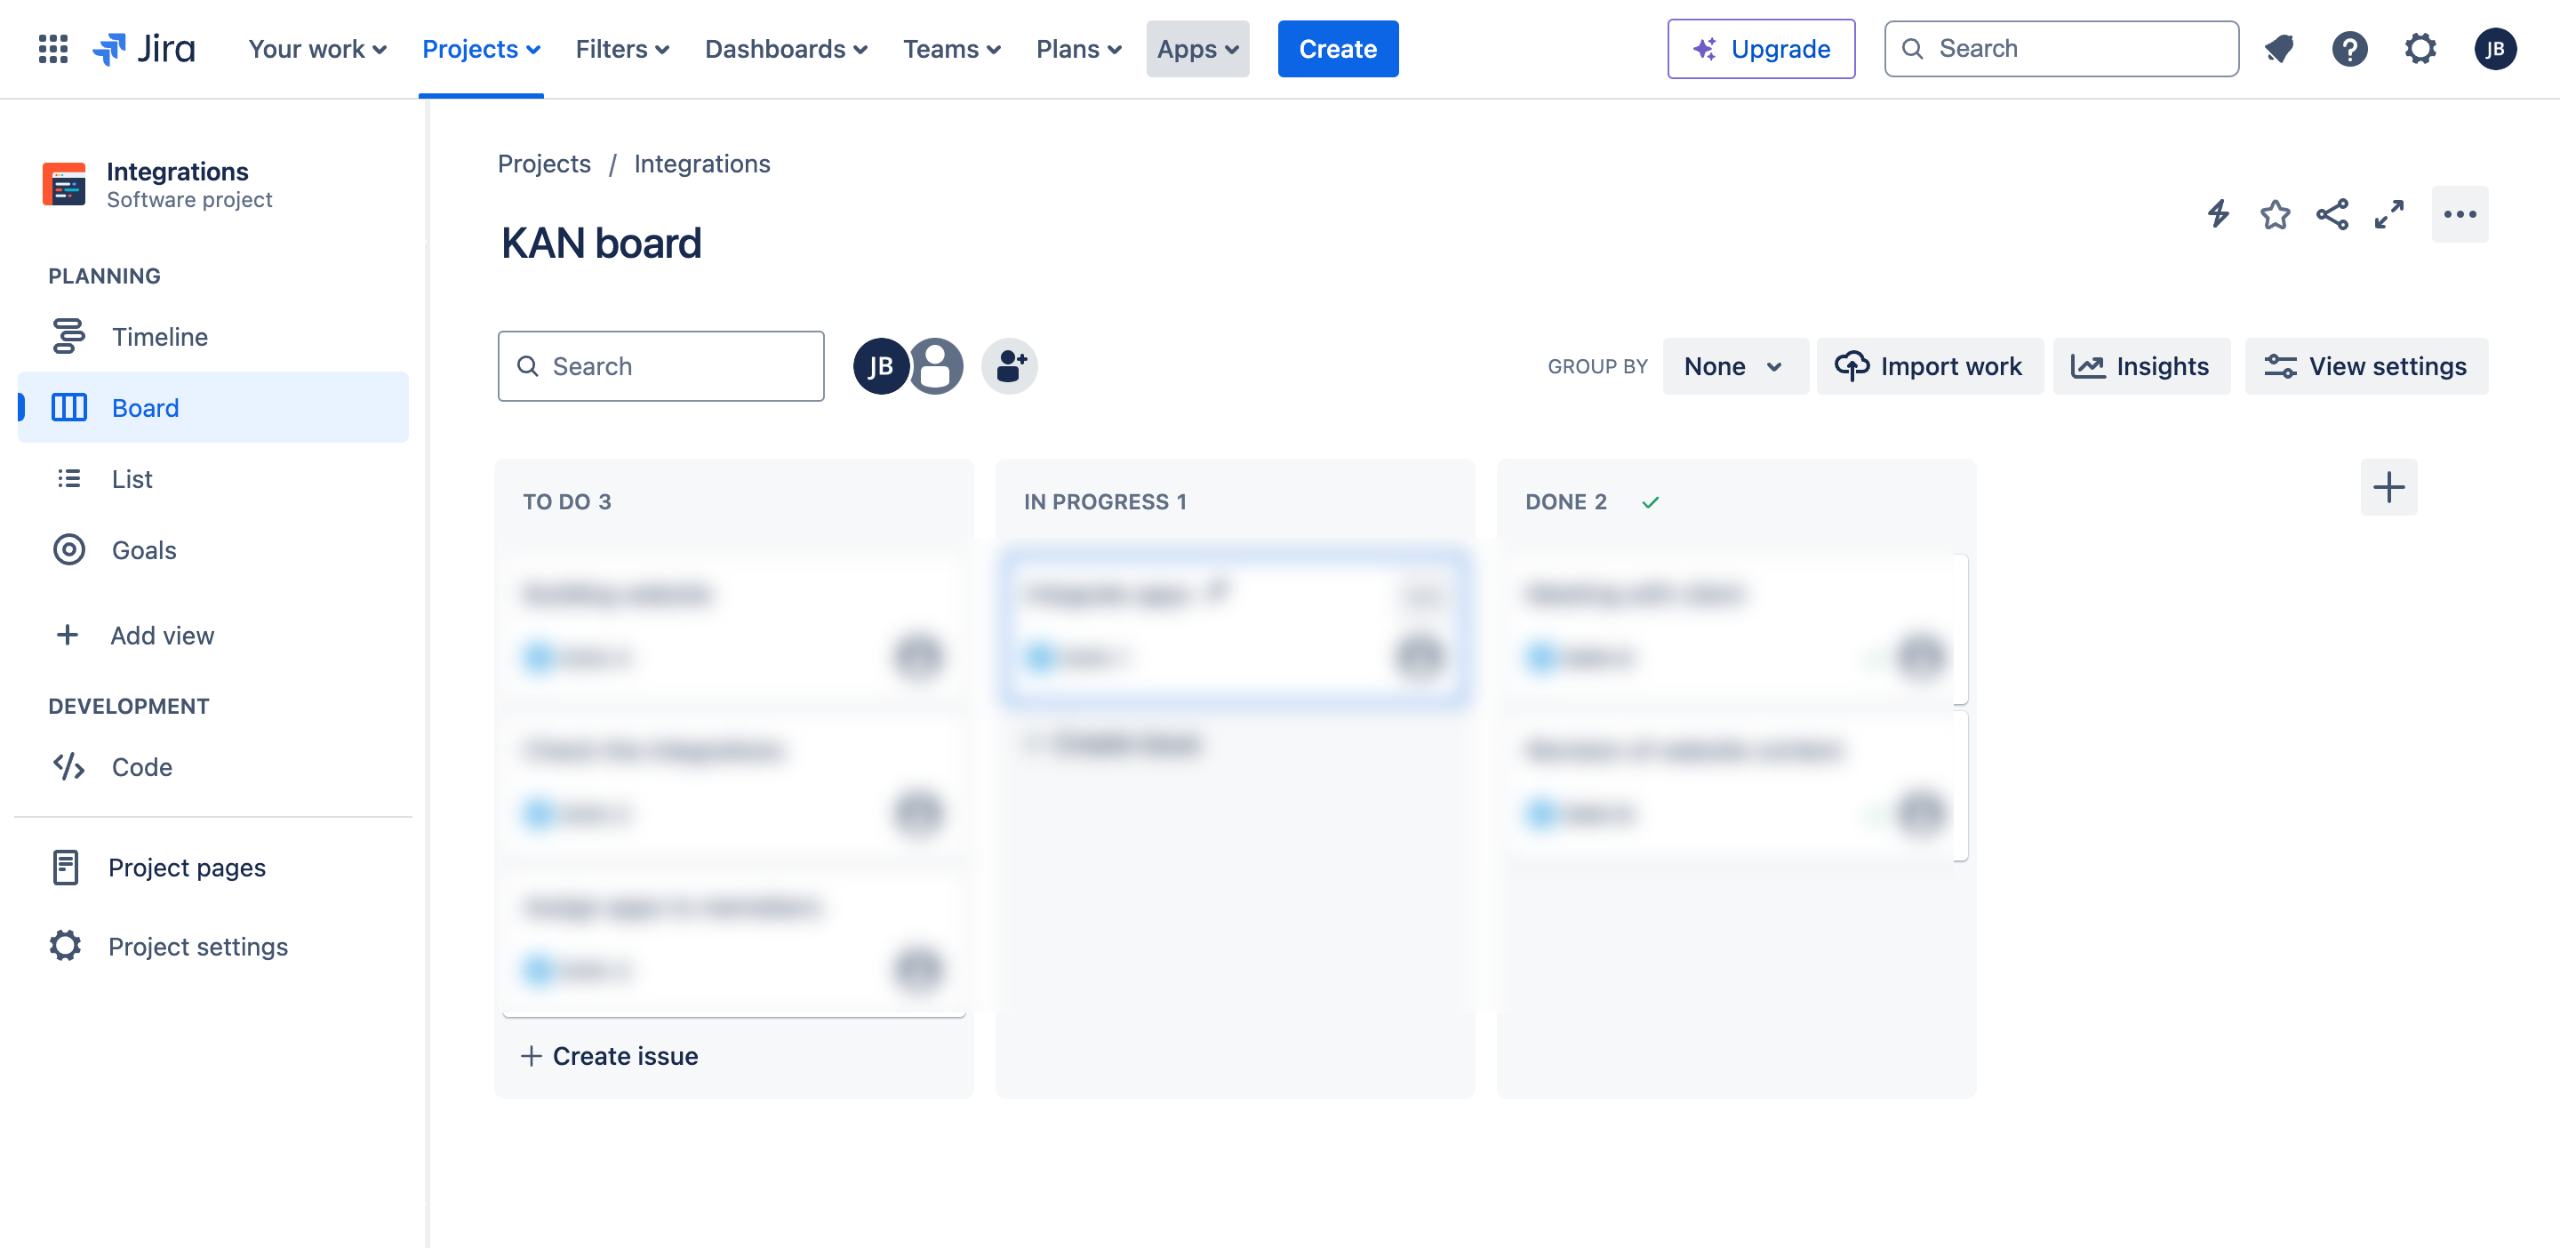Open the help question mark icon

[2349, 48]
